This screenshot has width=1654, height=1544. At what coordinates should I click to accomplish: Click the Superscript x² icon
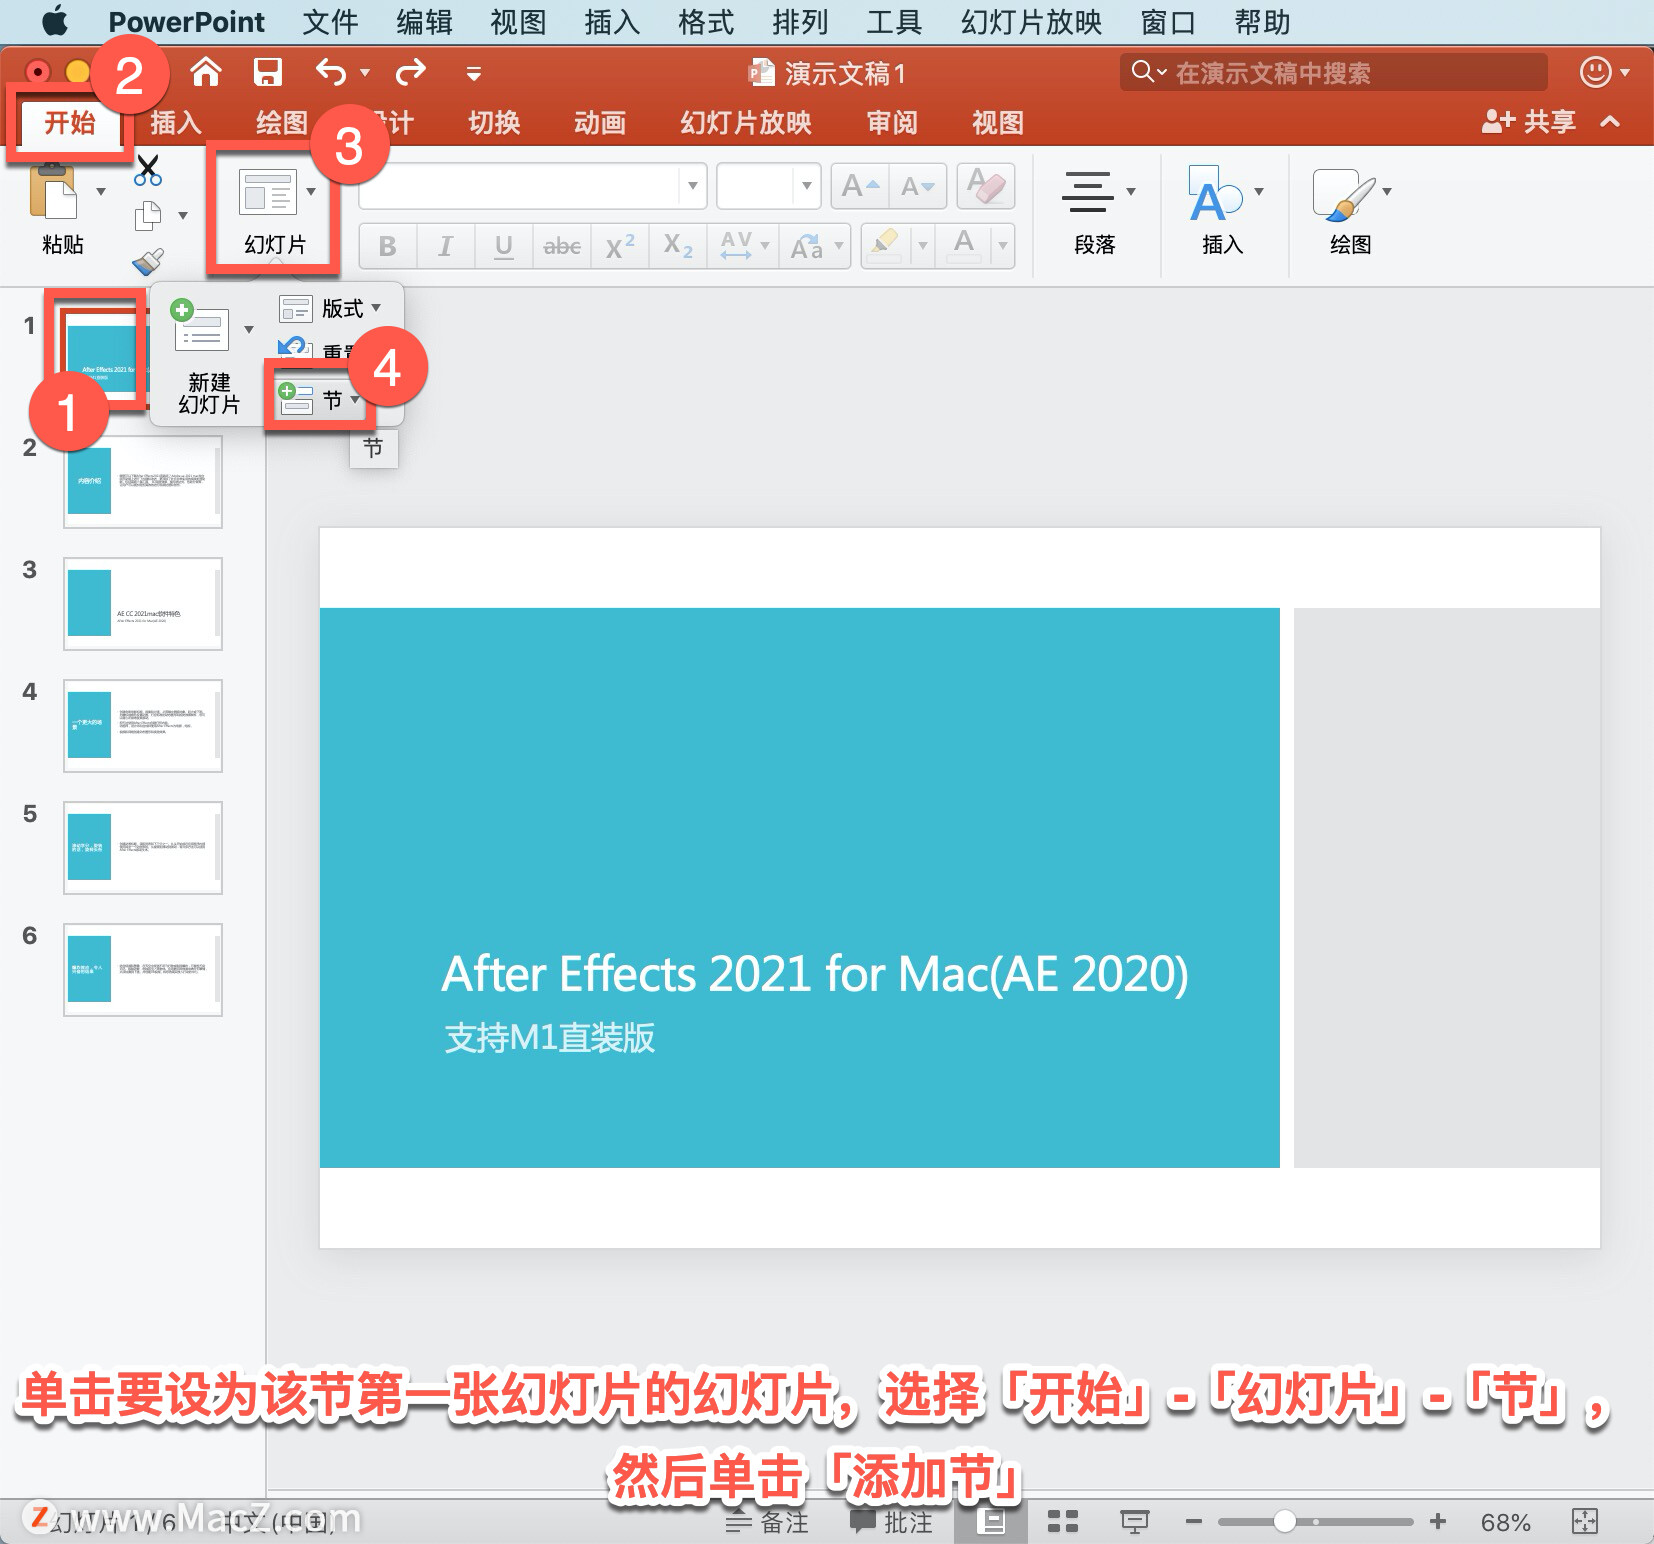coord(620,246)
